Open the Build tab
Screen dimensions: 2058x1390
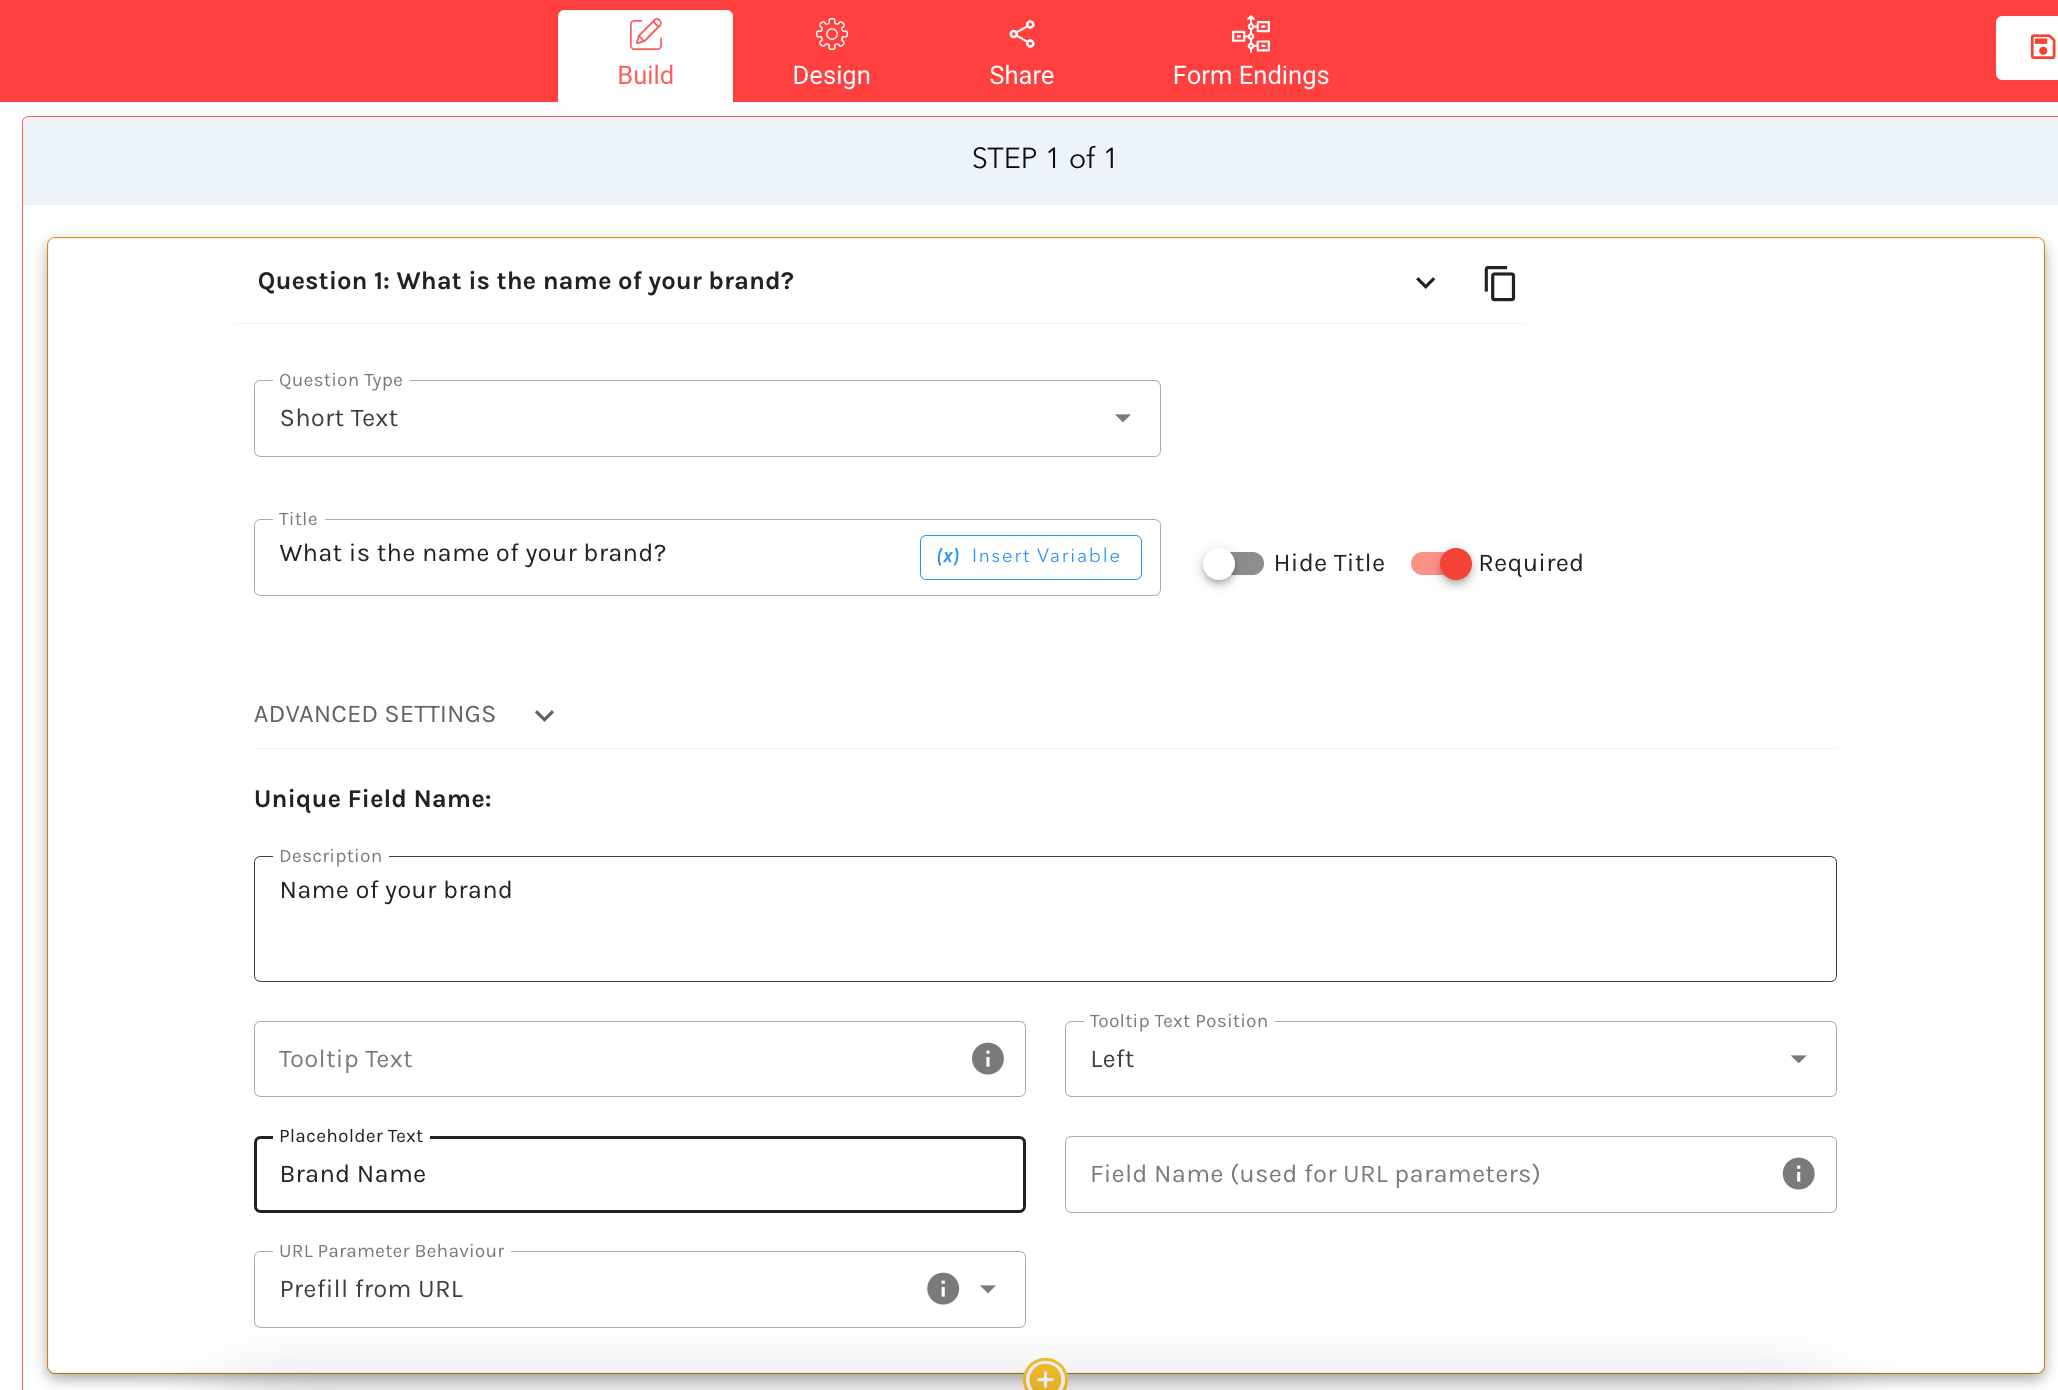coord(645,54)
